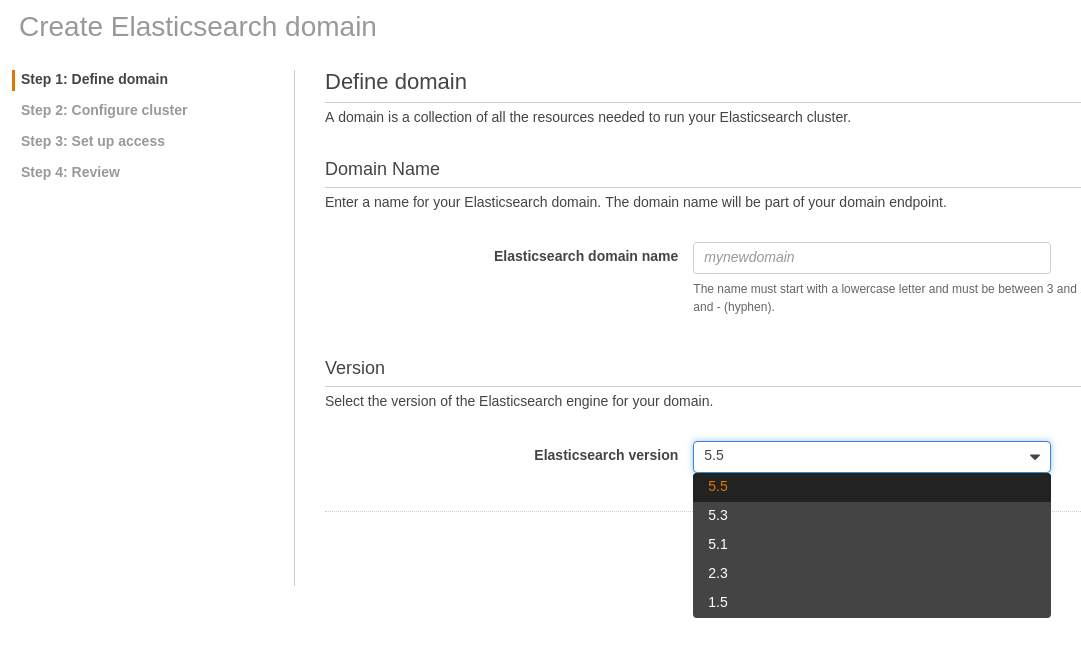Choose version 5.3 in the dropdown

click(x=871, y=516)
